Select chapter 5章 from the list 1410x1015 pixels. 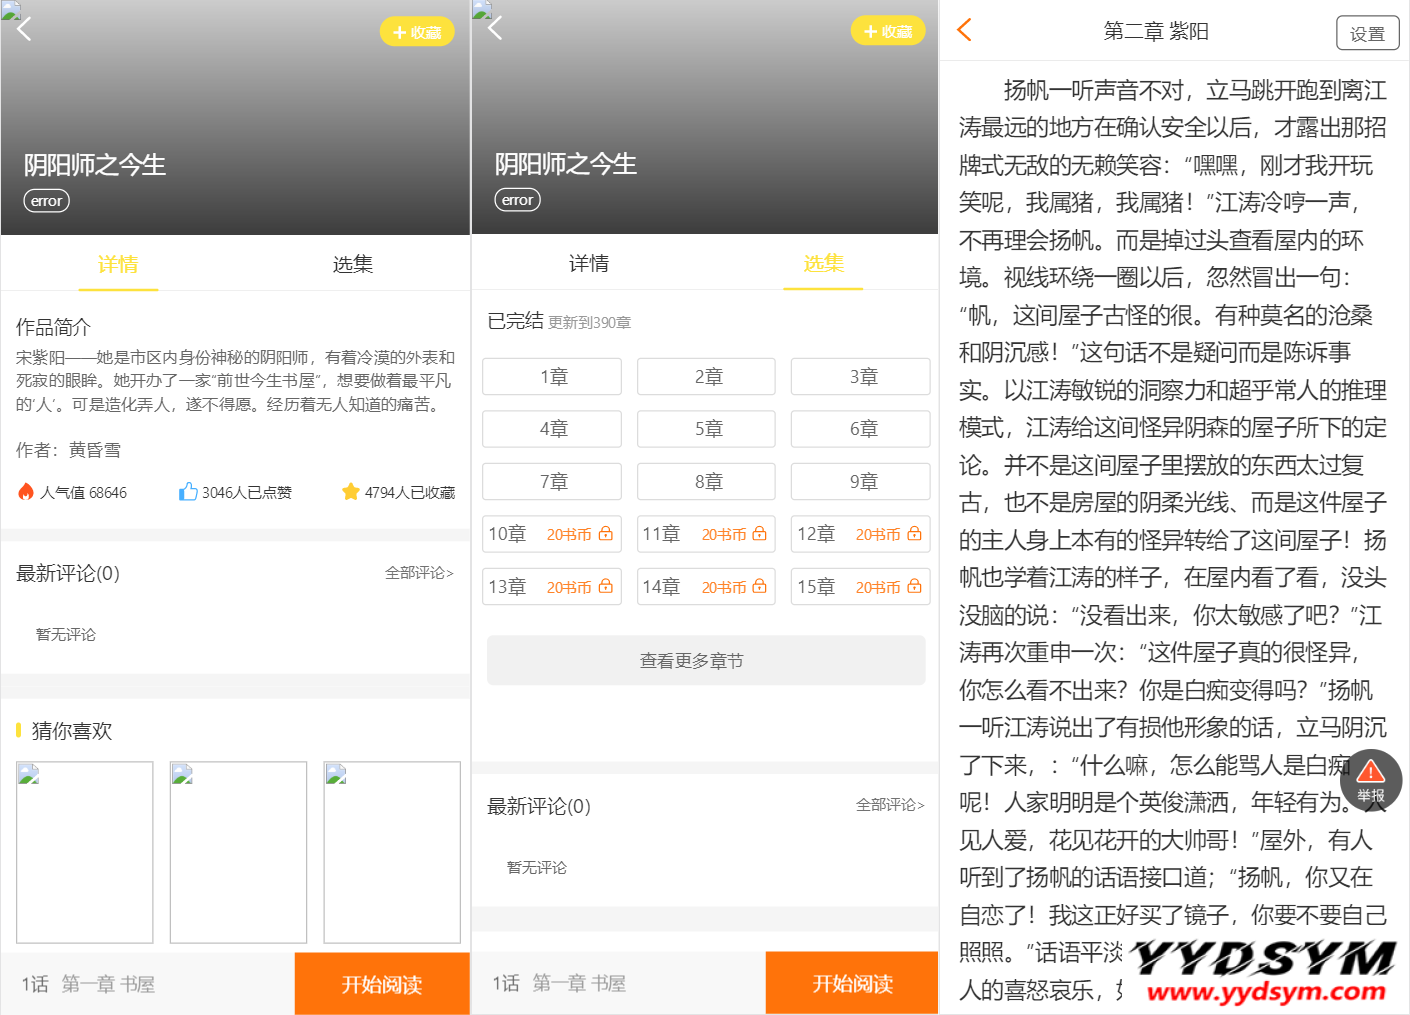tap(707, 429)
